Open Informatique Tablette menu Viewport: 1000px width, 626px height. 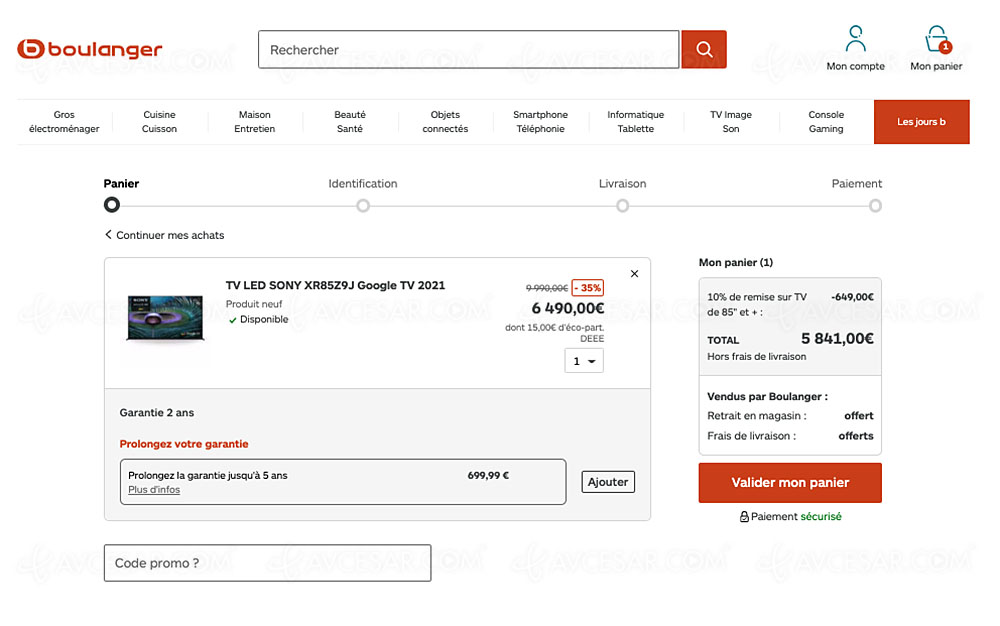pos(636,122)
